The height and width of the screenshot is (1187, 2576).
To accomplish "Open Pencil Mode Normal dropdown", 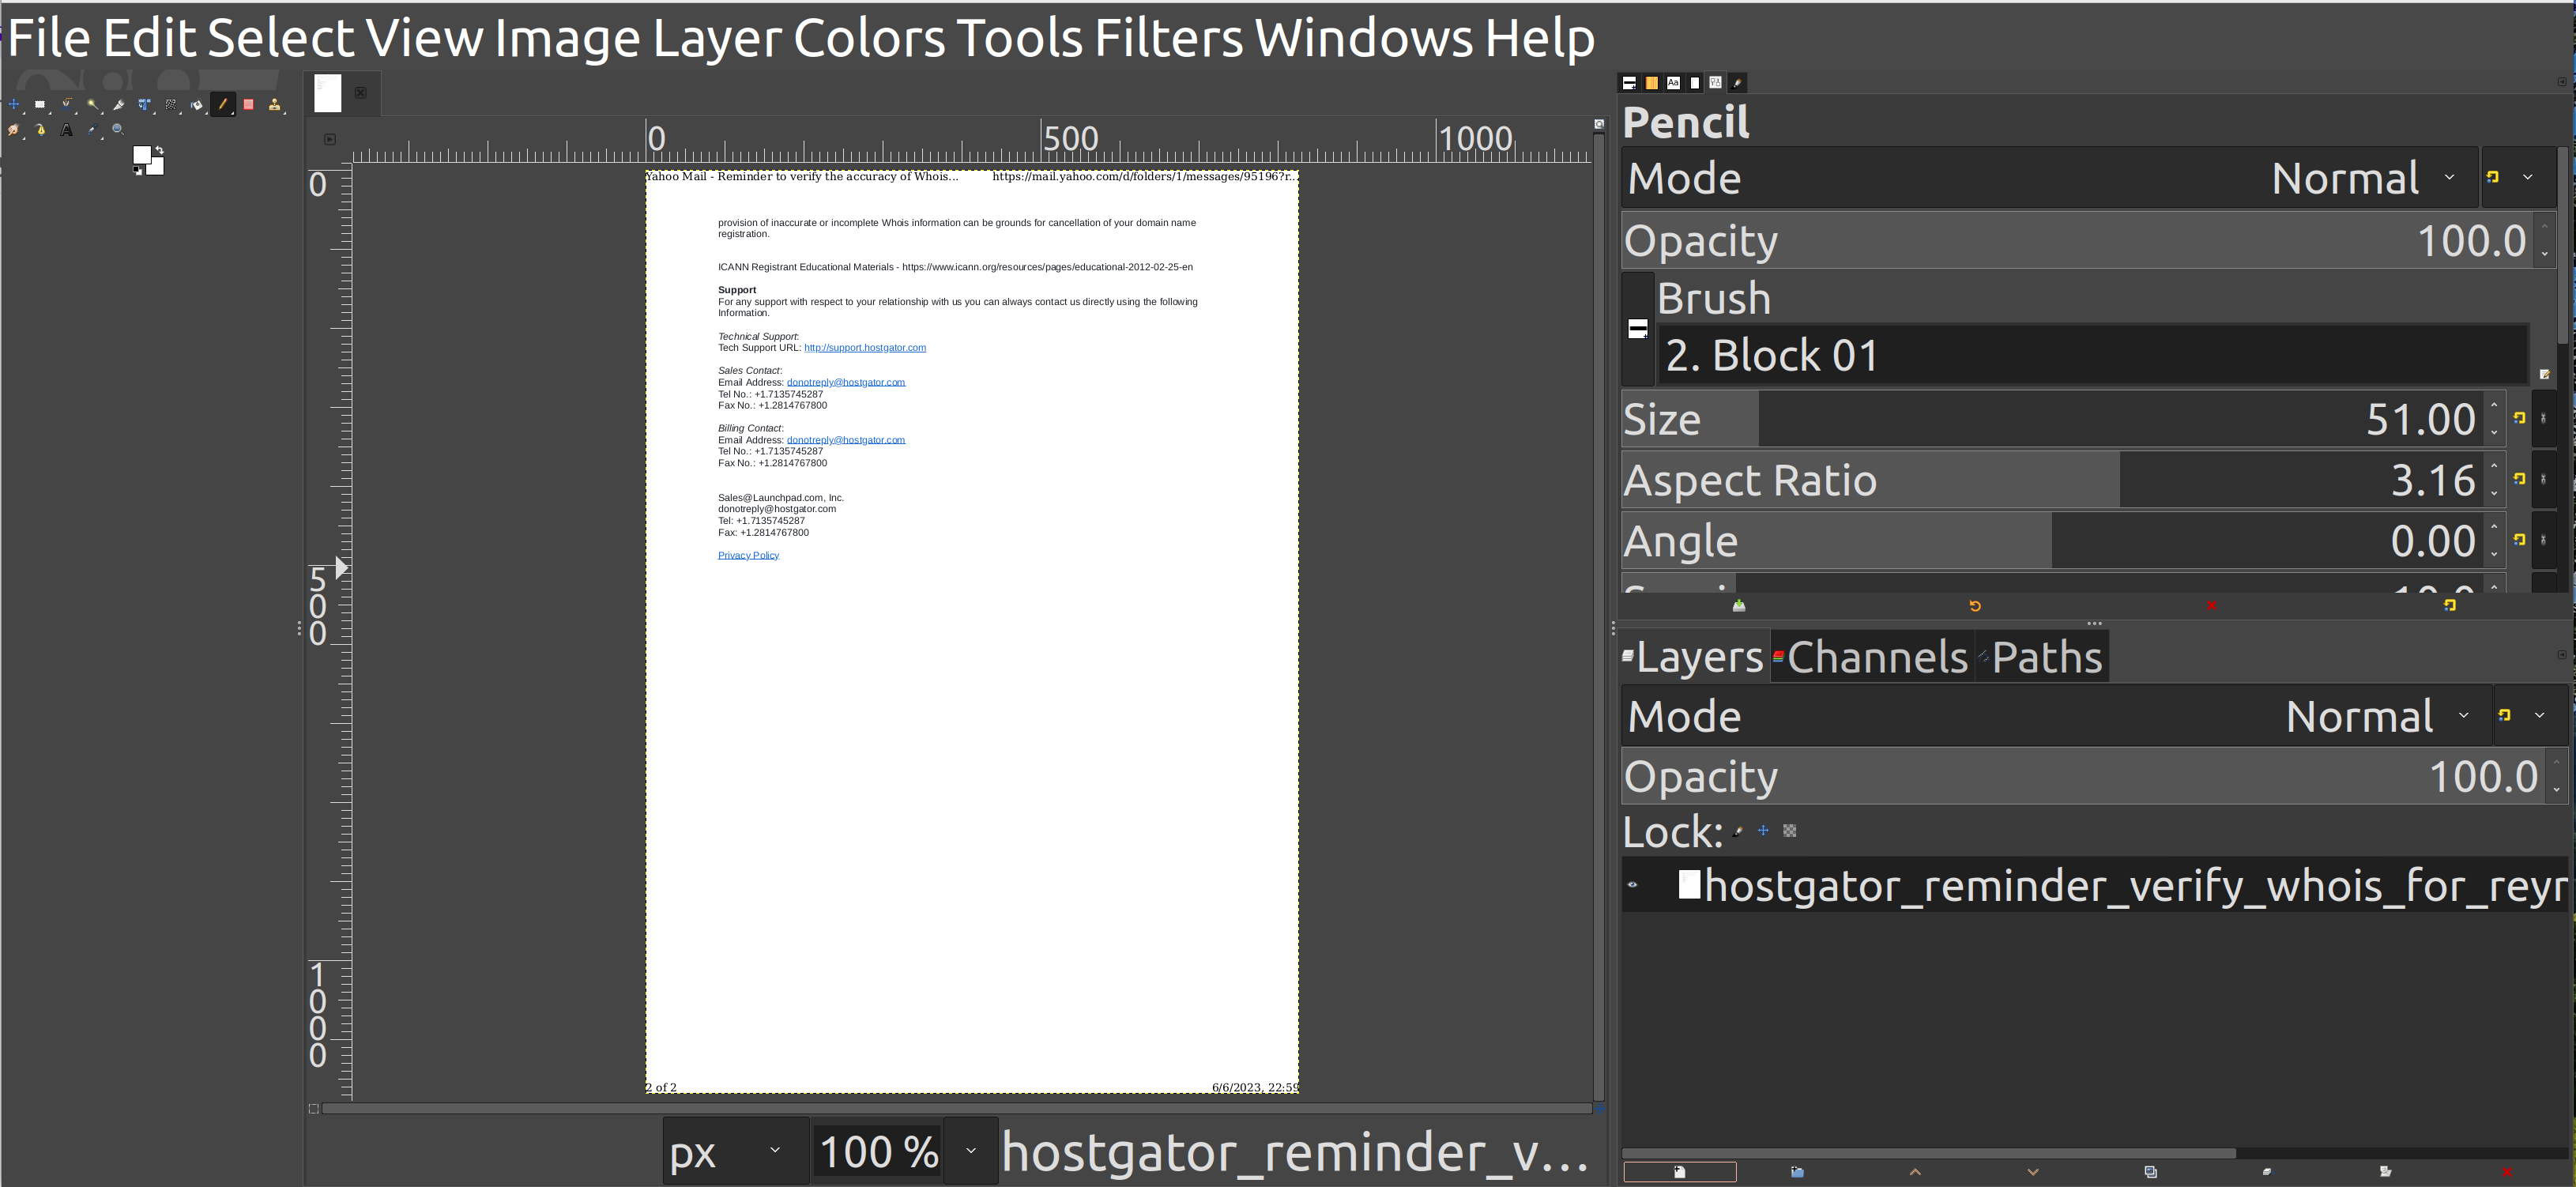I will (2360, 178).
